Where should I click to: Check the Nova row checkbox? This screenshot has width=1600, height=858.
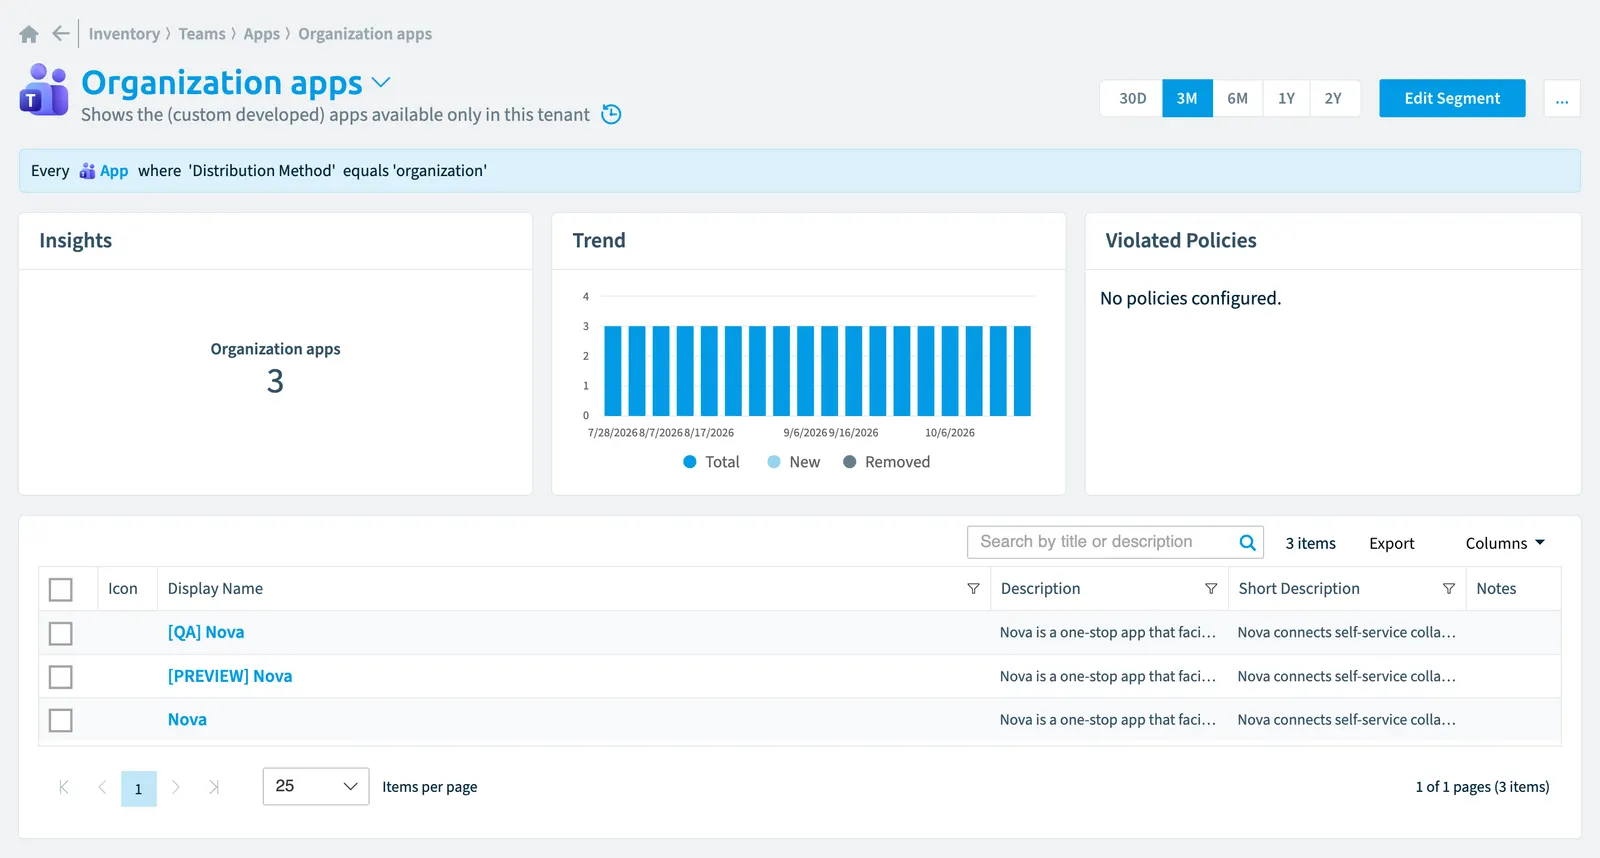[x=61, y=720]
